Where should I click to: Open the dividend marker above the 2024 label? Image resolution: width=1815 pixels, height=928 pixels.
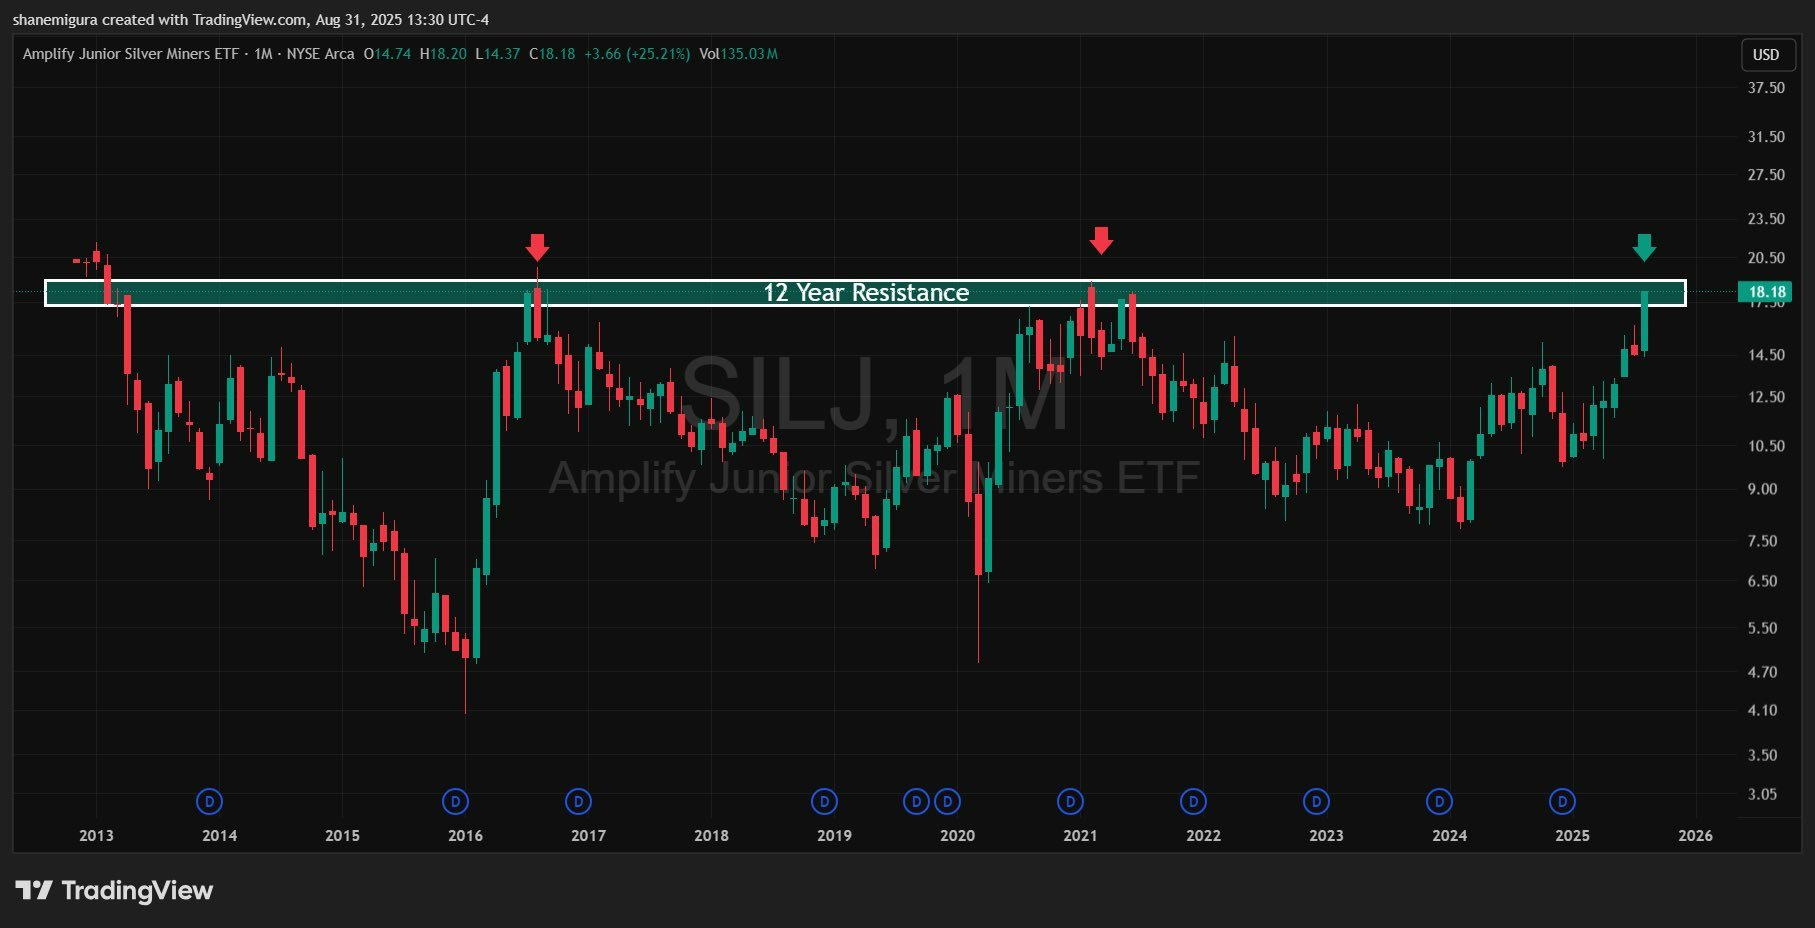click(1439, 801)
